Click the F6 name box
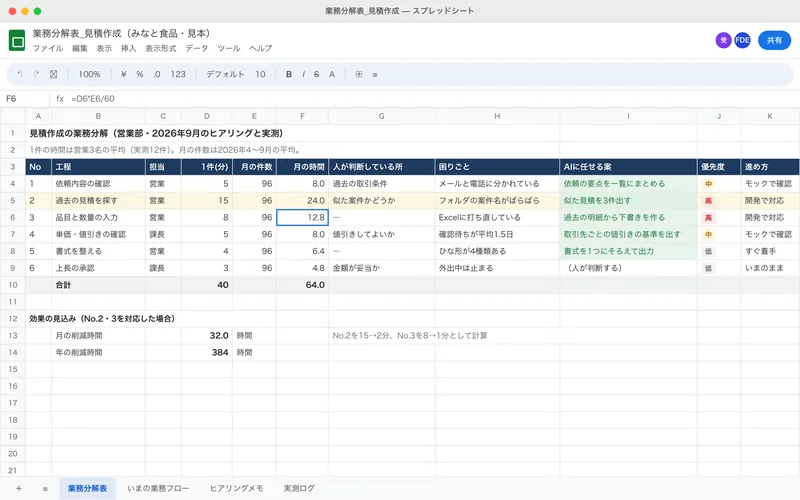This screenshot has height=500, width=800. (24, 99)
